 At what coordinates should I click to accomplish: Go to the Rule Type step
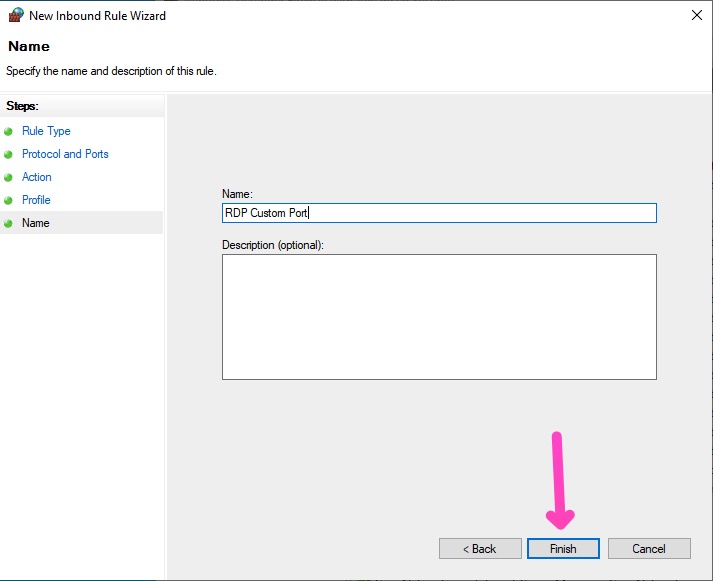pos(46,131)
